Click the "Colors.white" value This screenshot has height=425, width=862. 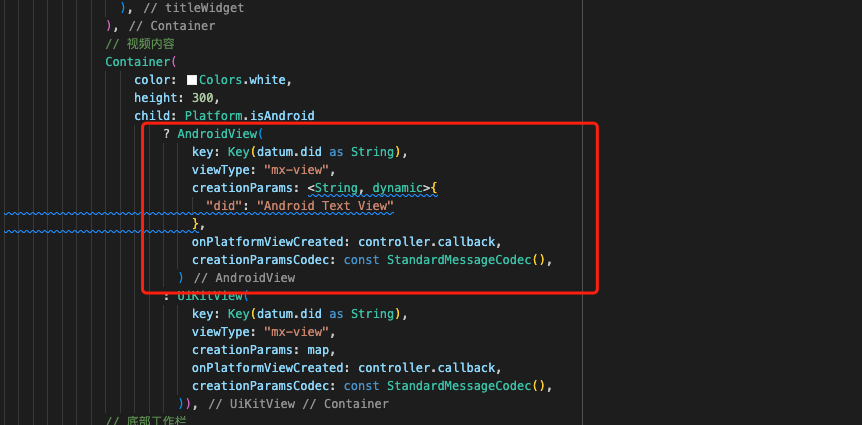(x=242, y=80)
